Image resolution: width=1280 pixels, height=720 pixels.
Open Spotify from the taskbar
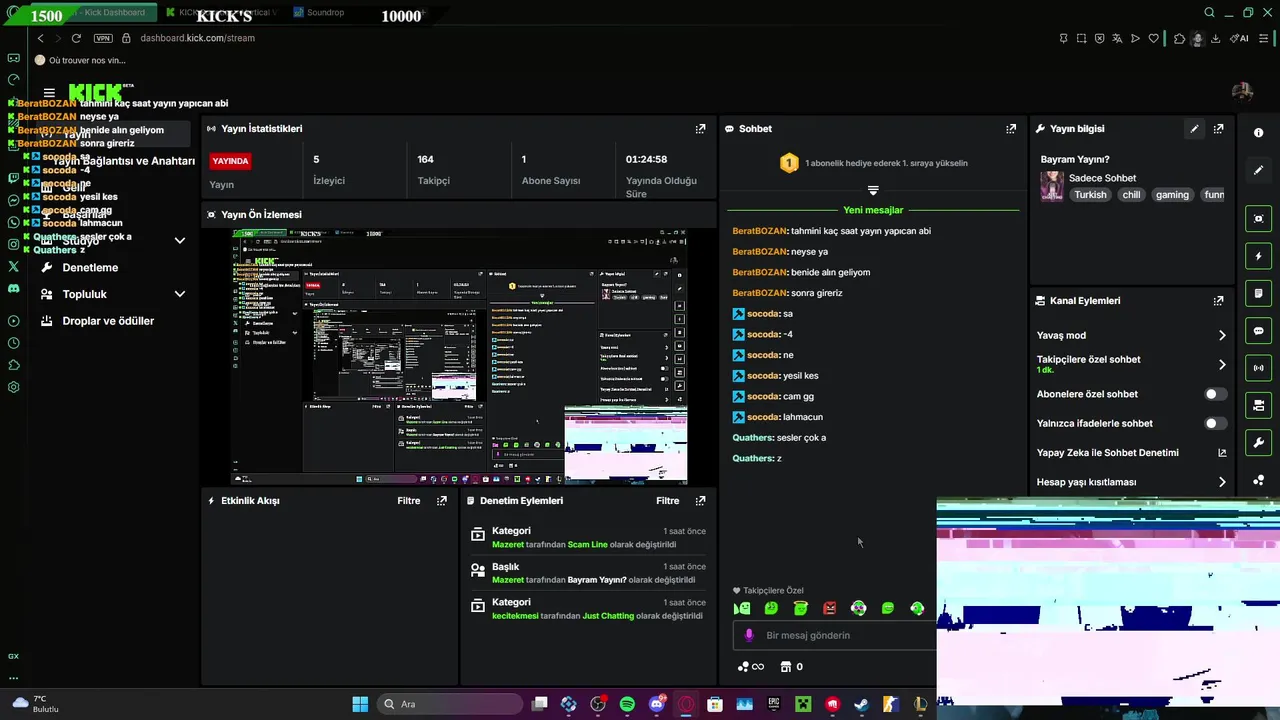(627, 704)
